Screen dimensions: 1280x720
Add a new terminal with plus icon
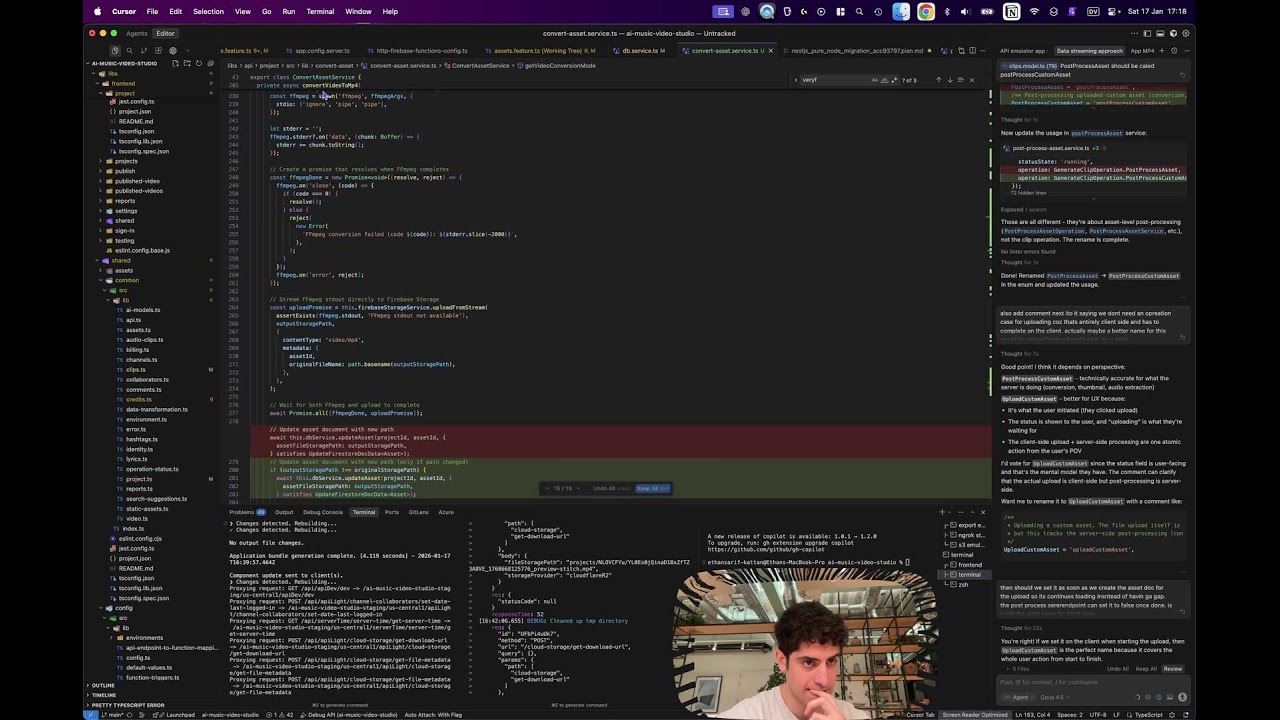(x=941, y=512)
